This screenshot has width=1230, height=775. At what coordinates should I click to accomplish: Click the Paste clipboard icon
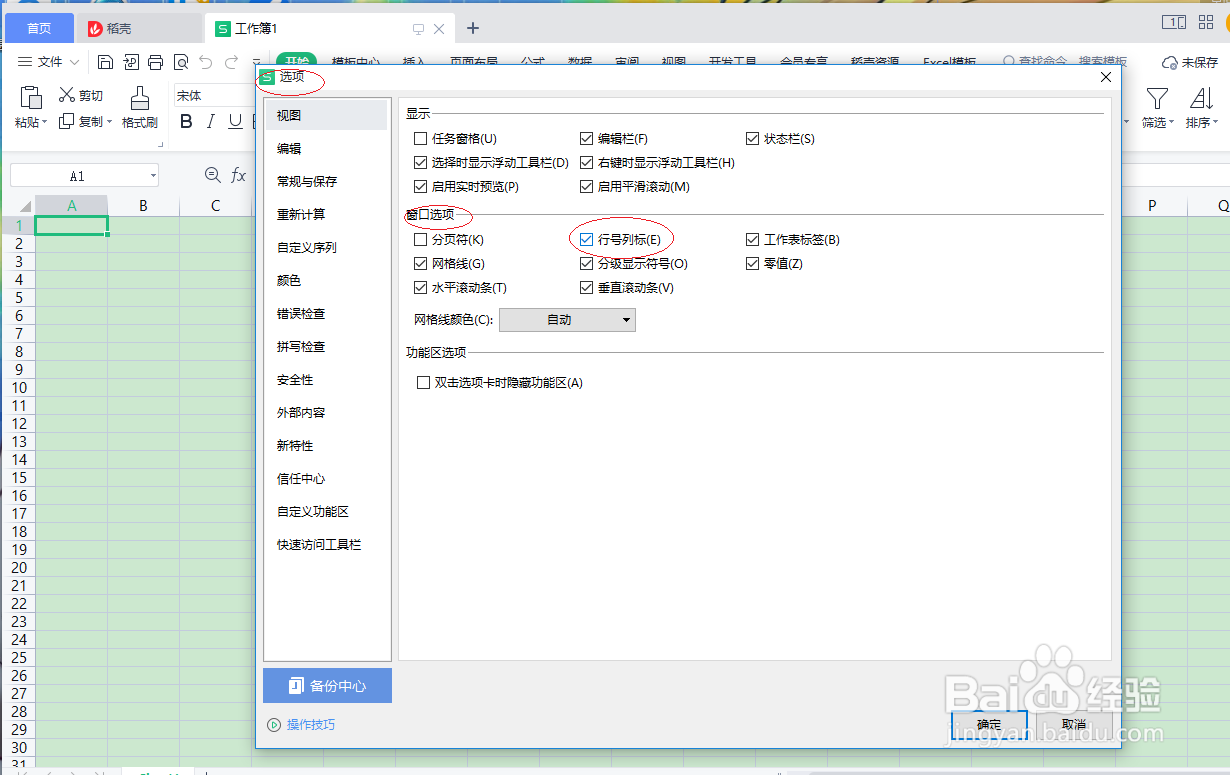(30, 97)
